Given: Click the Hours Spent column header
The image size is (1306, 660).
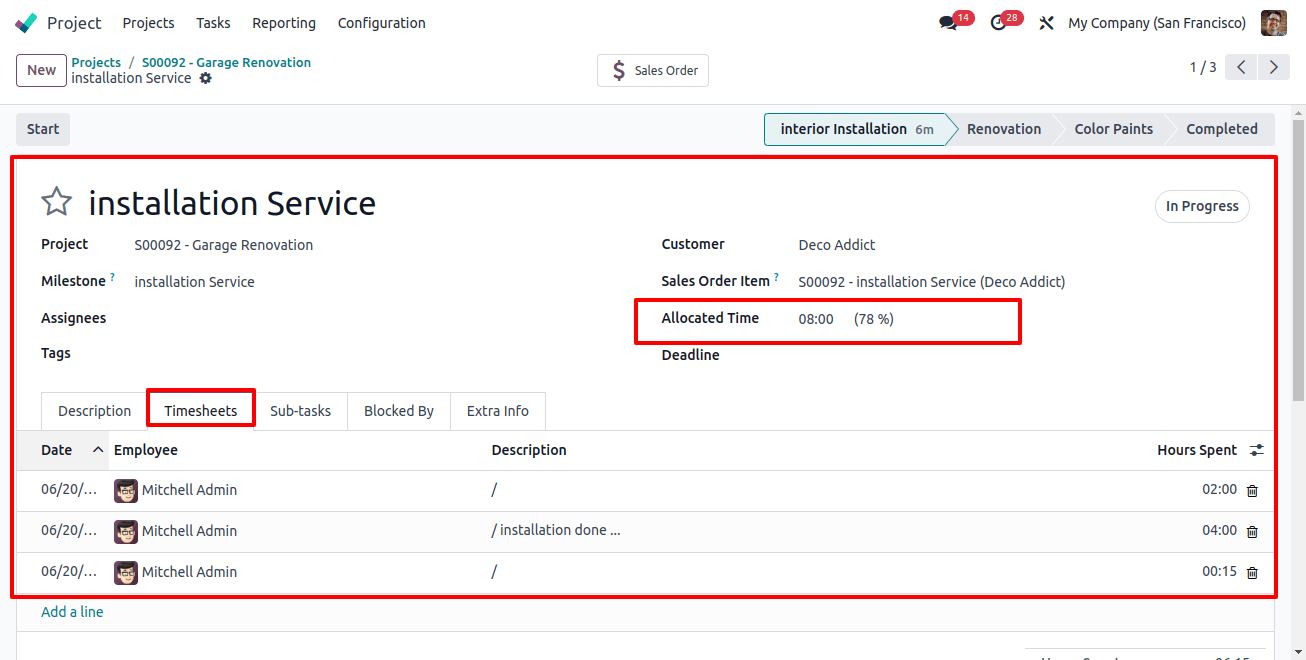Looking at the screenshot, I should tap(1197, 450).
